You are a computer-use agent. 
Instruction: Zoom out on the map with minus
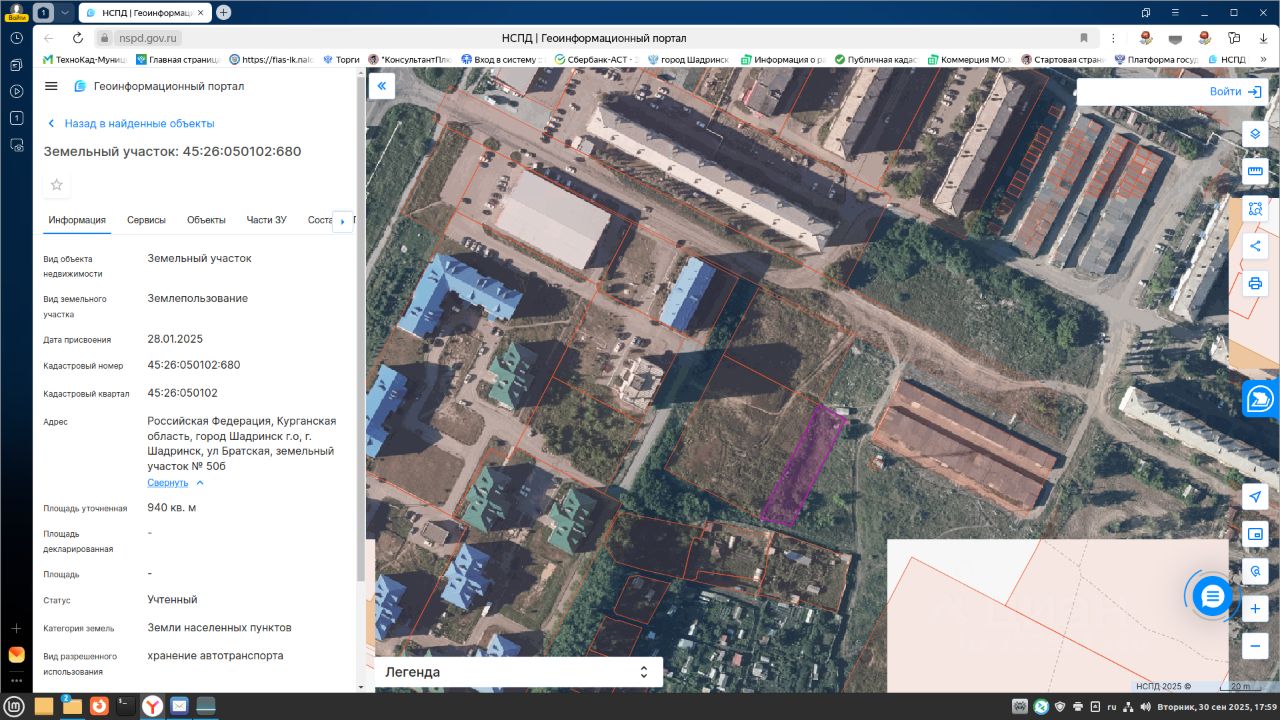coord(1255,646)
